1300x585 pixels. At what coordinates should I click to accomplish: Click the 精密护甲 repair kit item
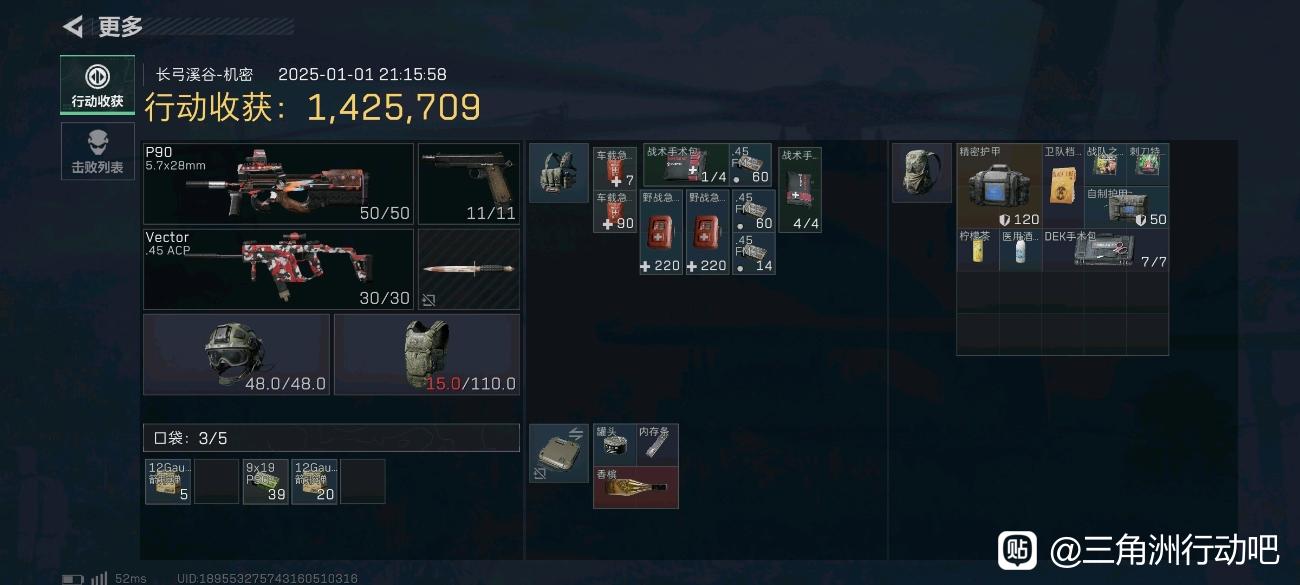[999, 186]
